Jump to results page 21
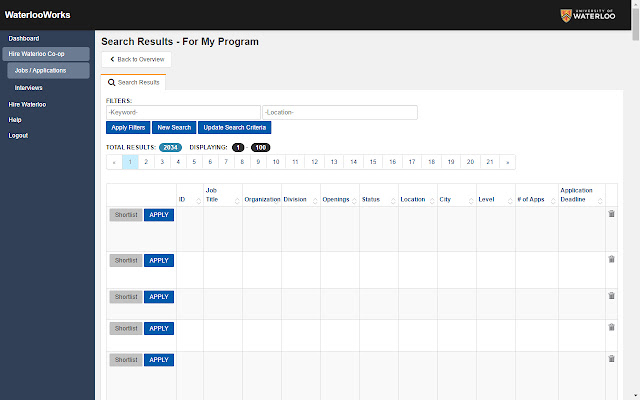640x400 pixels. click(490, 162)
